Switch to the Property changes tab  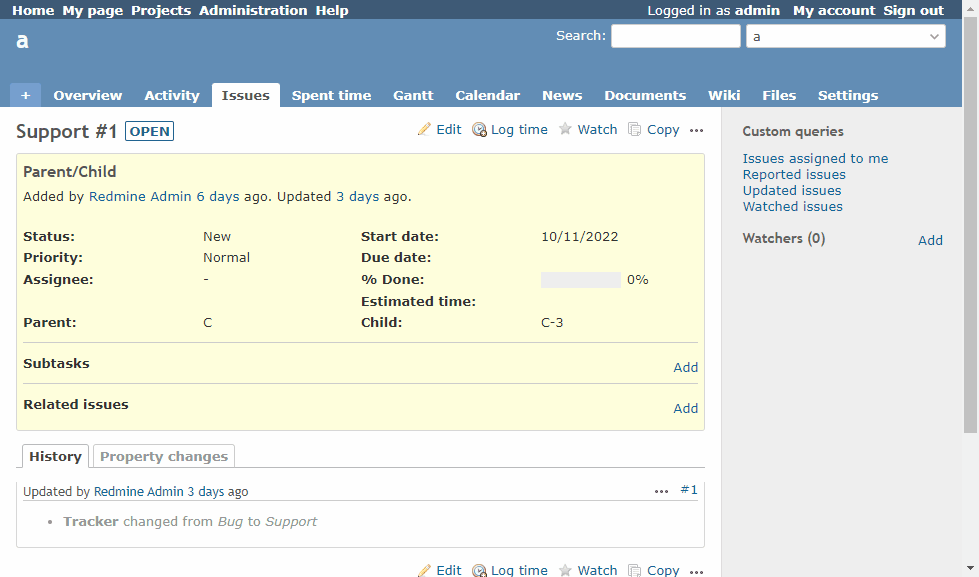click(x=164, y=456)
